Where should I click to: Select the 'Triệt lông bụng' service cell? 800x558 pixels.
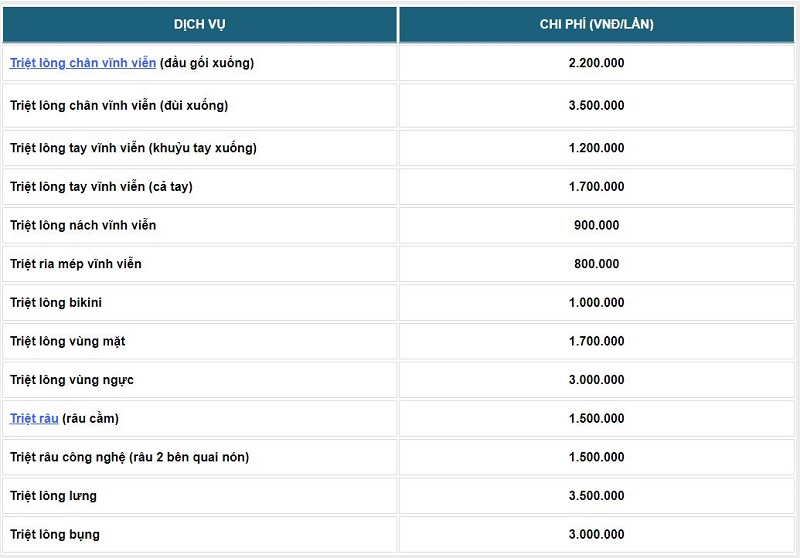55,534
